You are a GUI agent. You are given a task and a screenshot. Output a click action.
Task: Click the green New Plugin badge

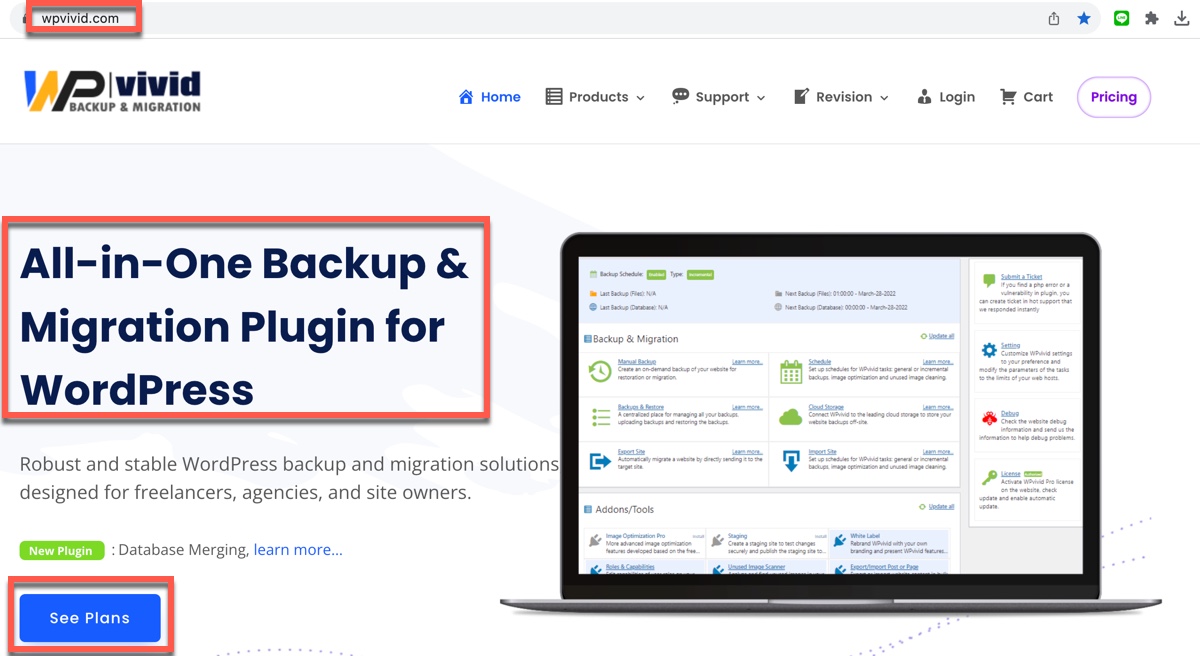[x=62, y=551]
